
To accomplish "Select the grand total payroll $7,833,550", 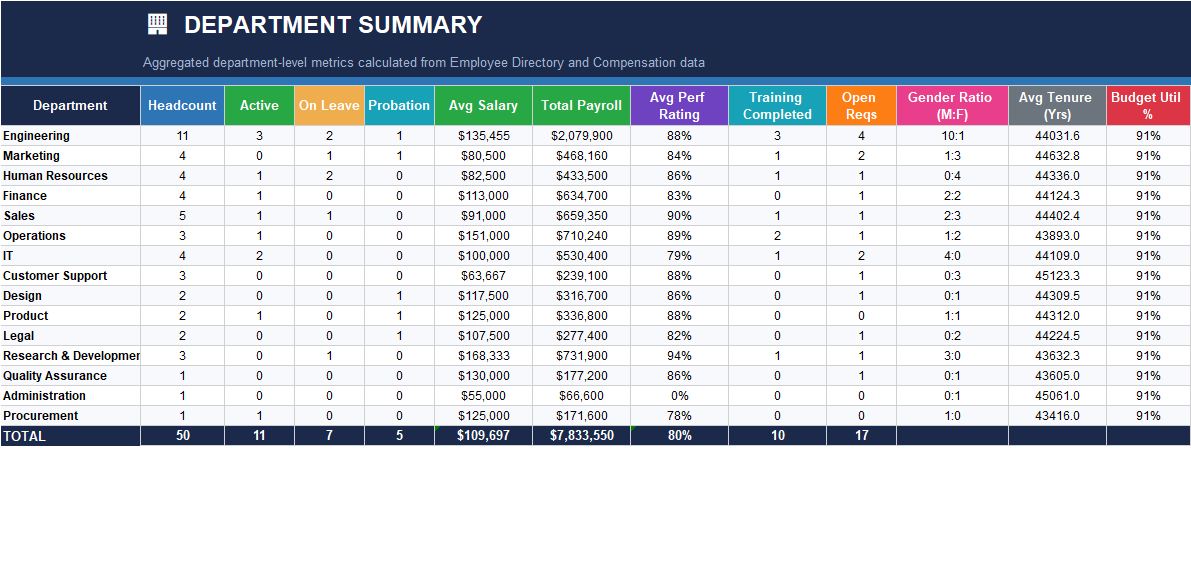I will [581, 436].
